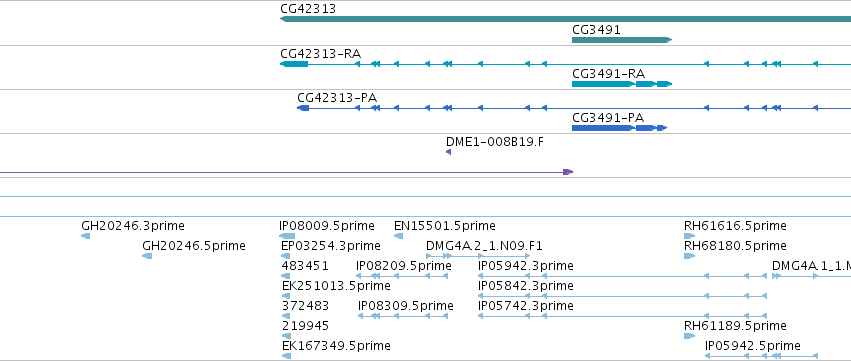Click the EK167349.5prime arrow glyph

click(287, 356)
